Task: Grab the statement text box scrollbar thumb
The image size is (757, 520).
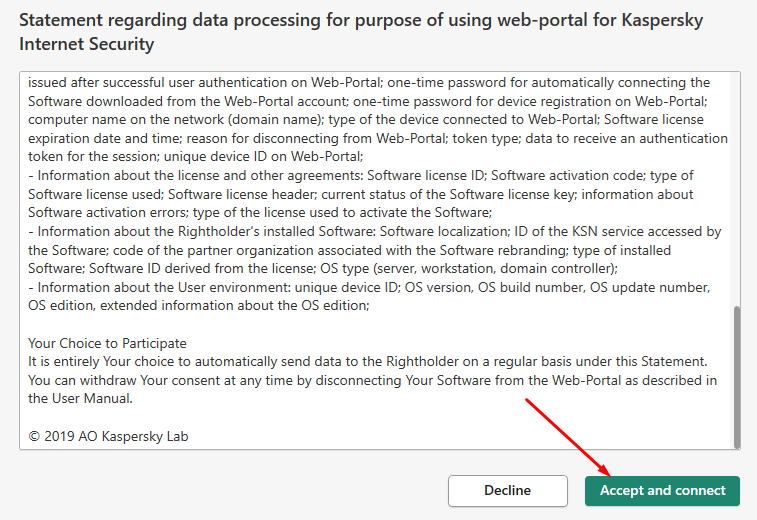Action: coord(736,377)
